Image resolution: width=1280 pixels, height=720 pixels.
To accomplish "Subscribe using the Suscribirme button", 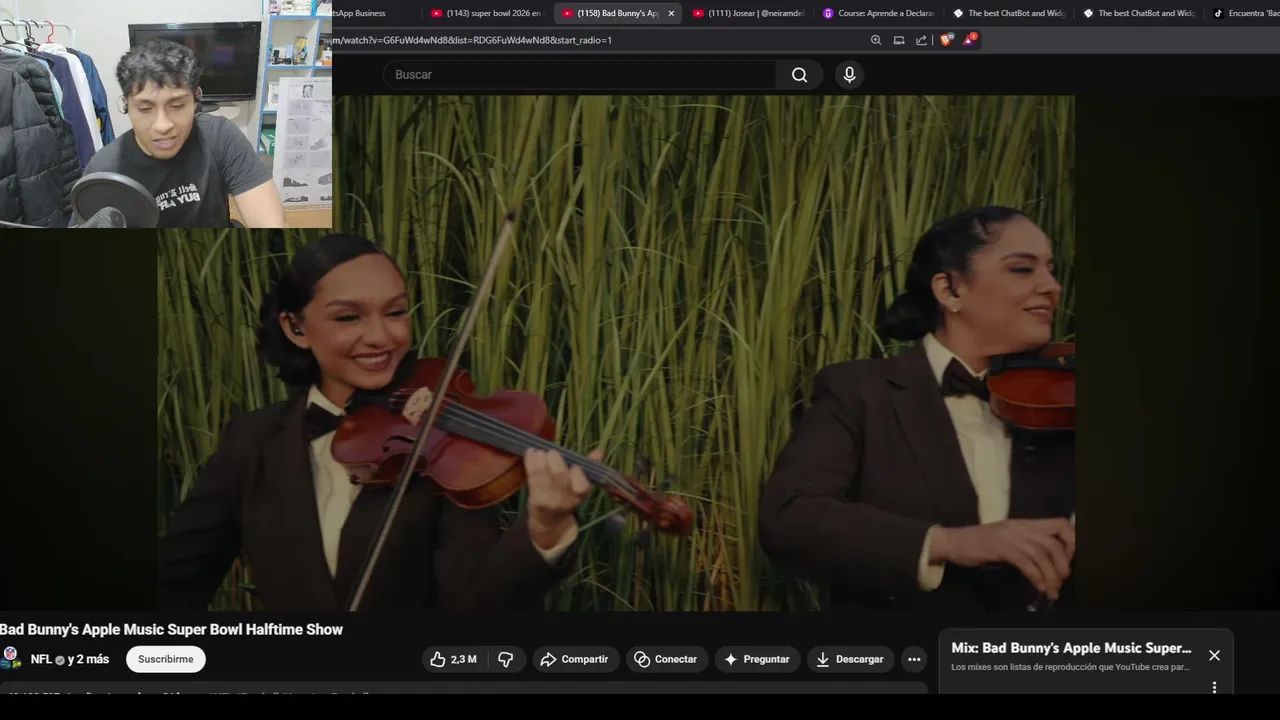I will coord(166,659).
